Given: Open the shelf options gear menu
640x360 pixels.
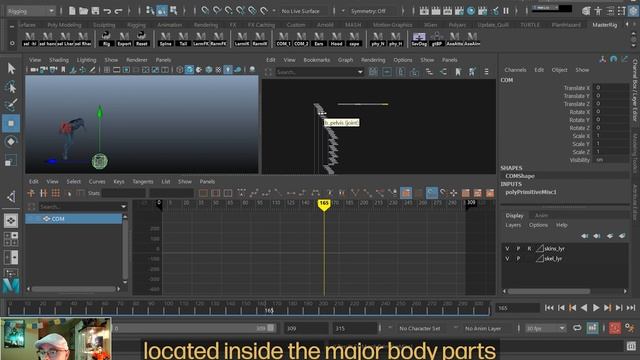Looking at the screenshot, I should pos(12,43).
